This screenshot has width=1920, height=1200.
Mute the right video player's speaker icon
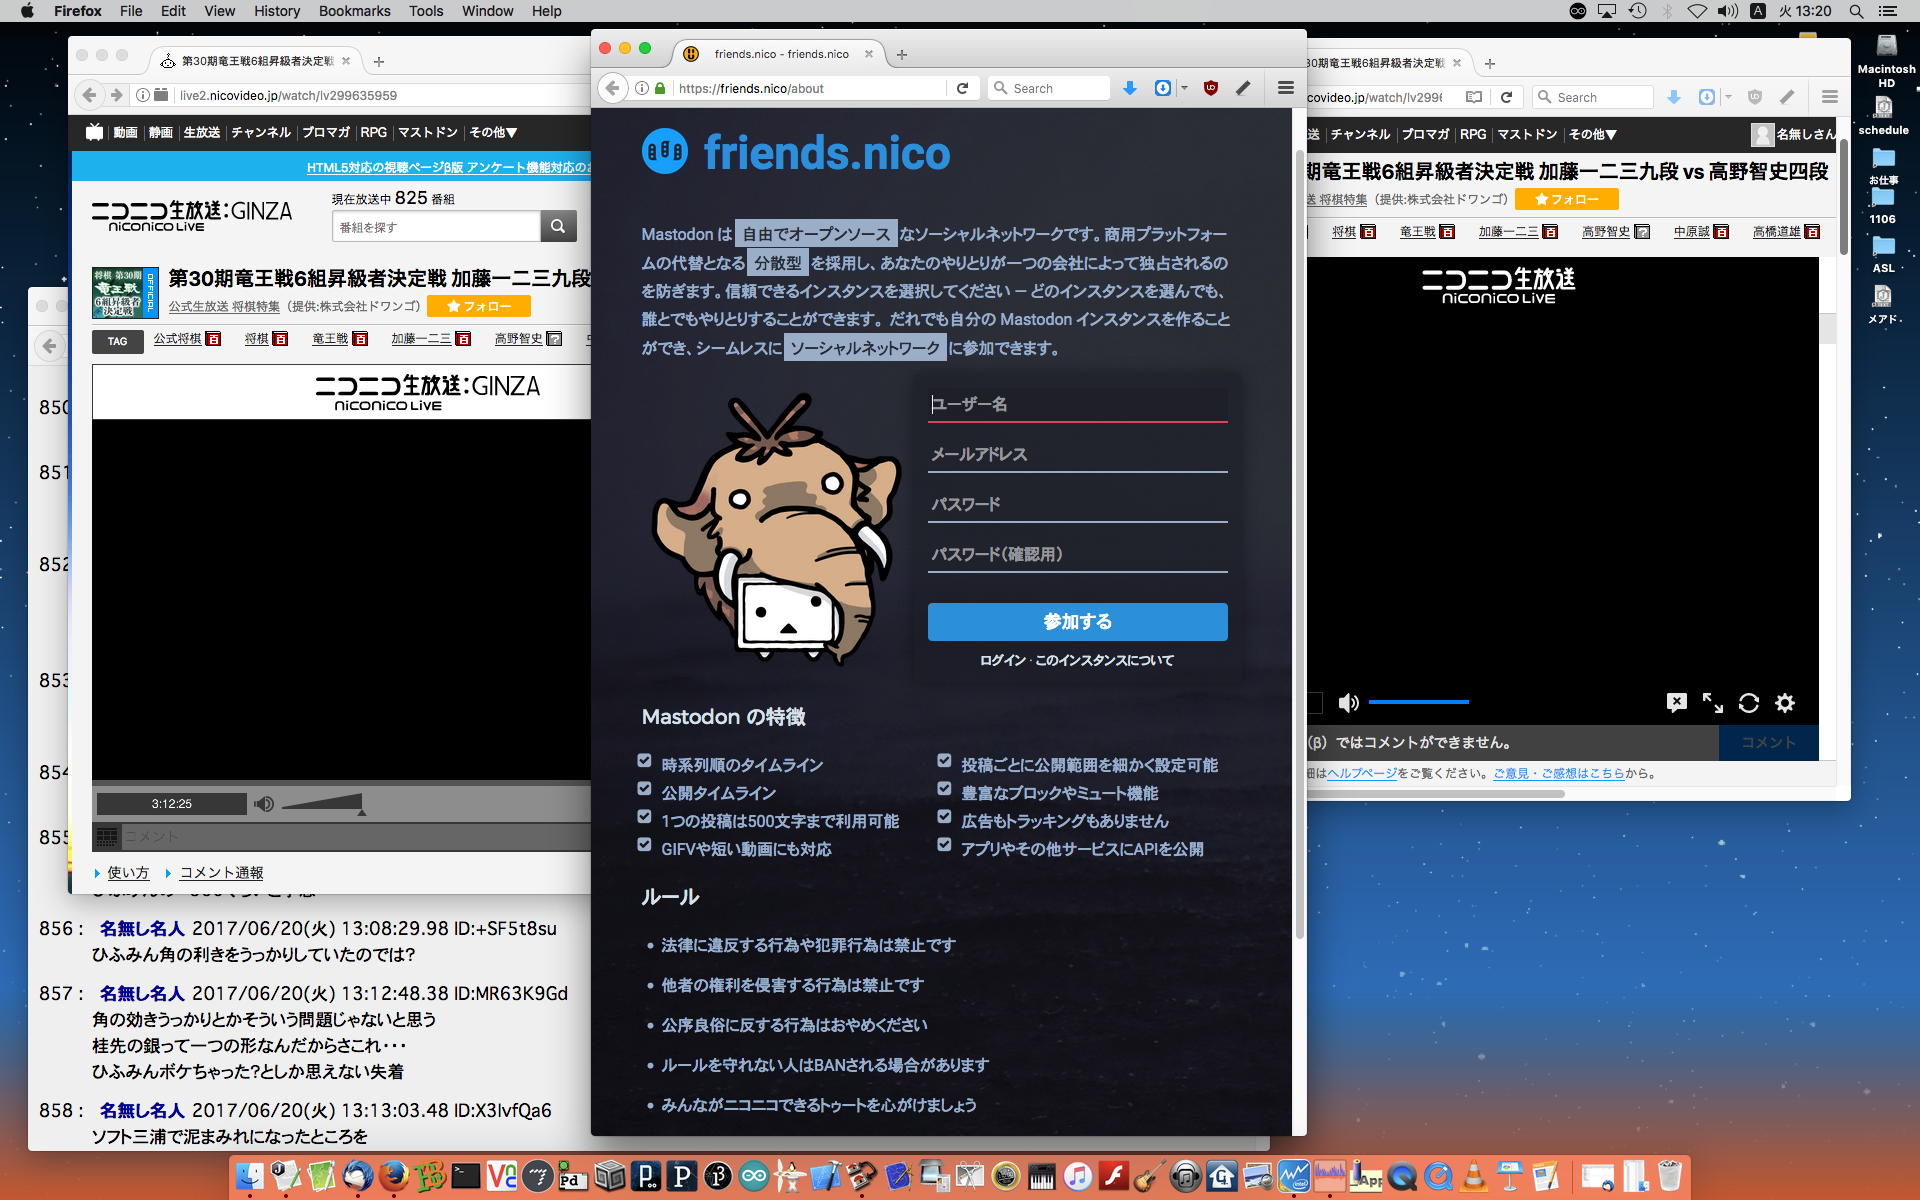click(1348, 703)
